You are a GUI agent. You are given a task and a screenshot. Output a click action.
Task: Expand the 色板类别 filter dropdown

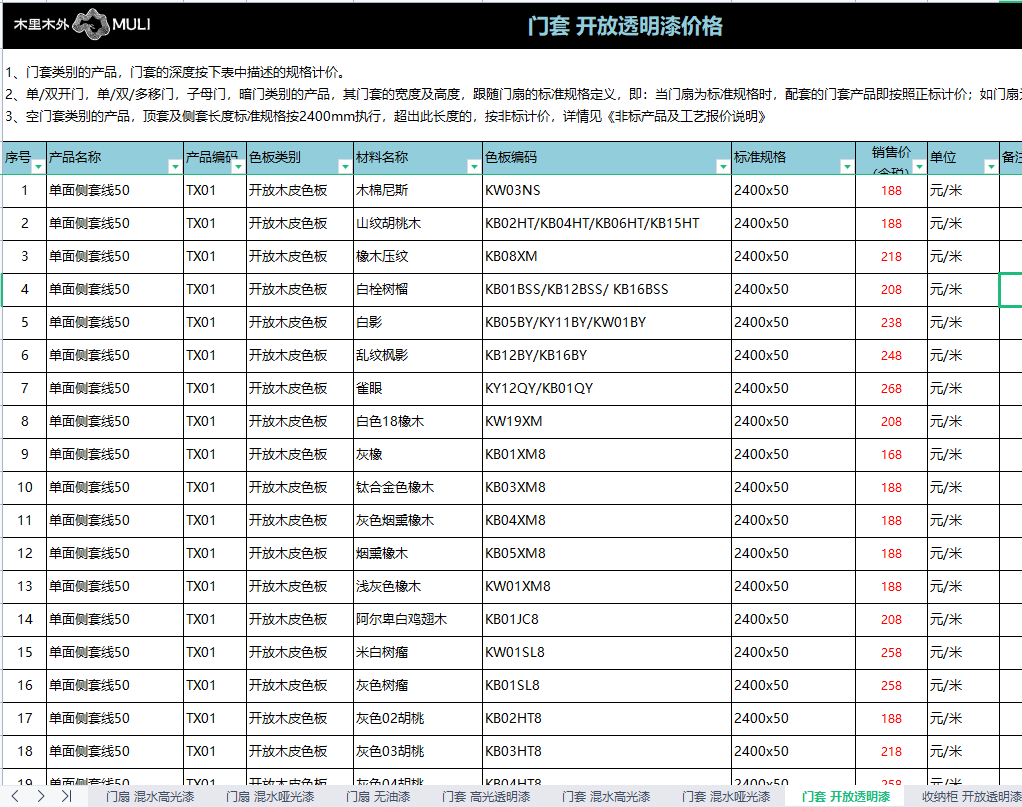[x=345, y=167]
